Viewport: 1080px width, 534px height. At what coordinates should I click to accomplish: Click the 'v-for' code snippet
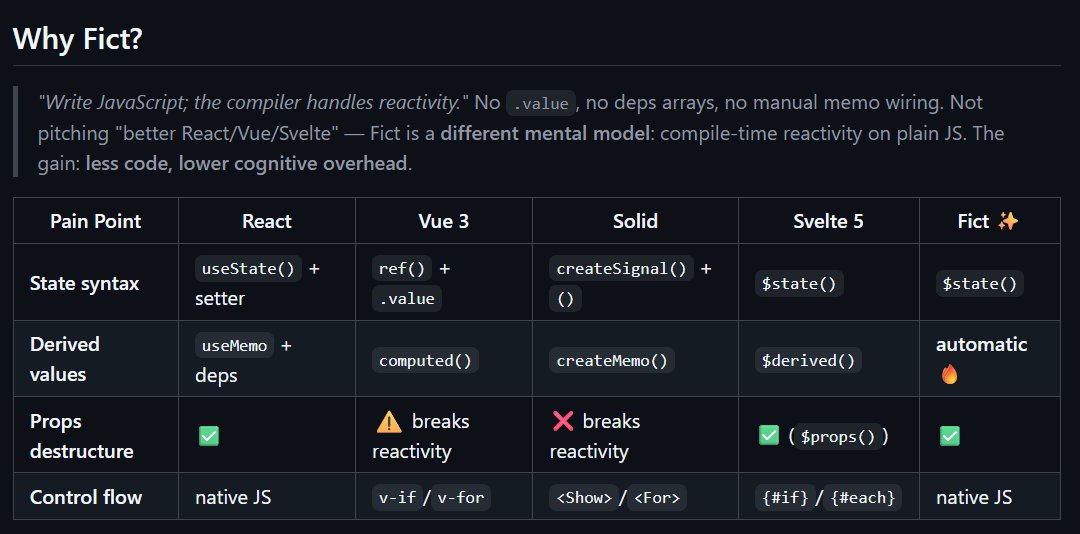(x=461, y=497)
